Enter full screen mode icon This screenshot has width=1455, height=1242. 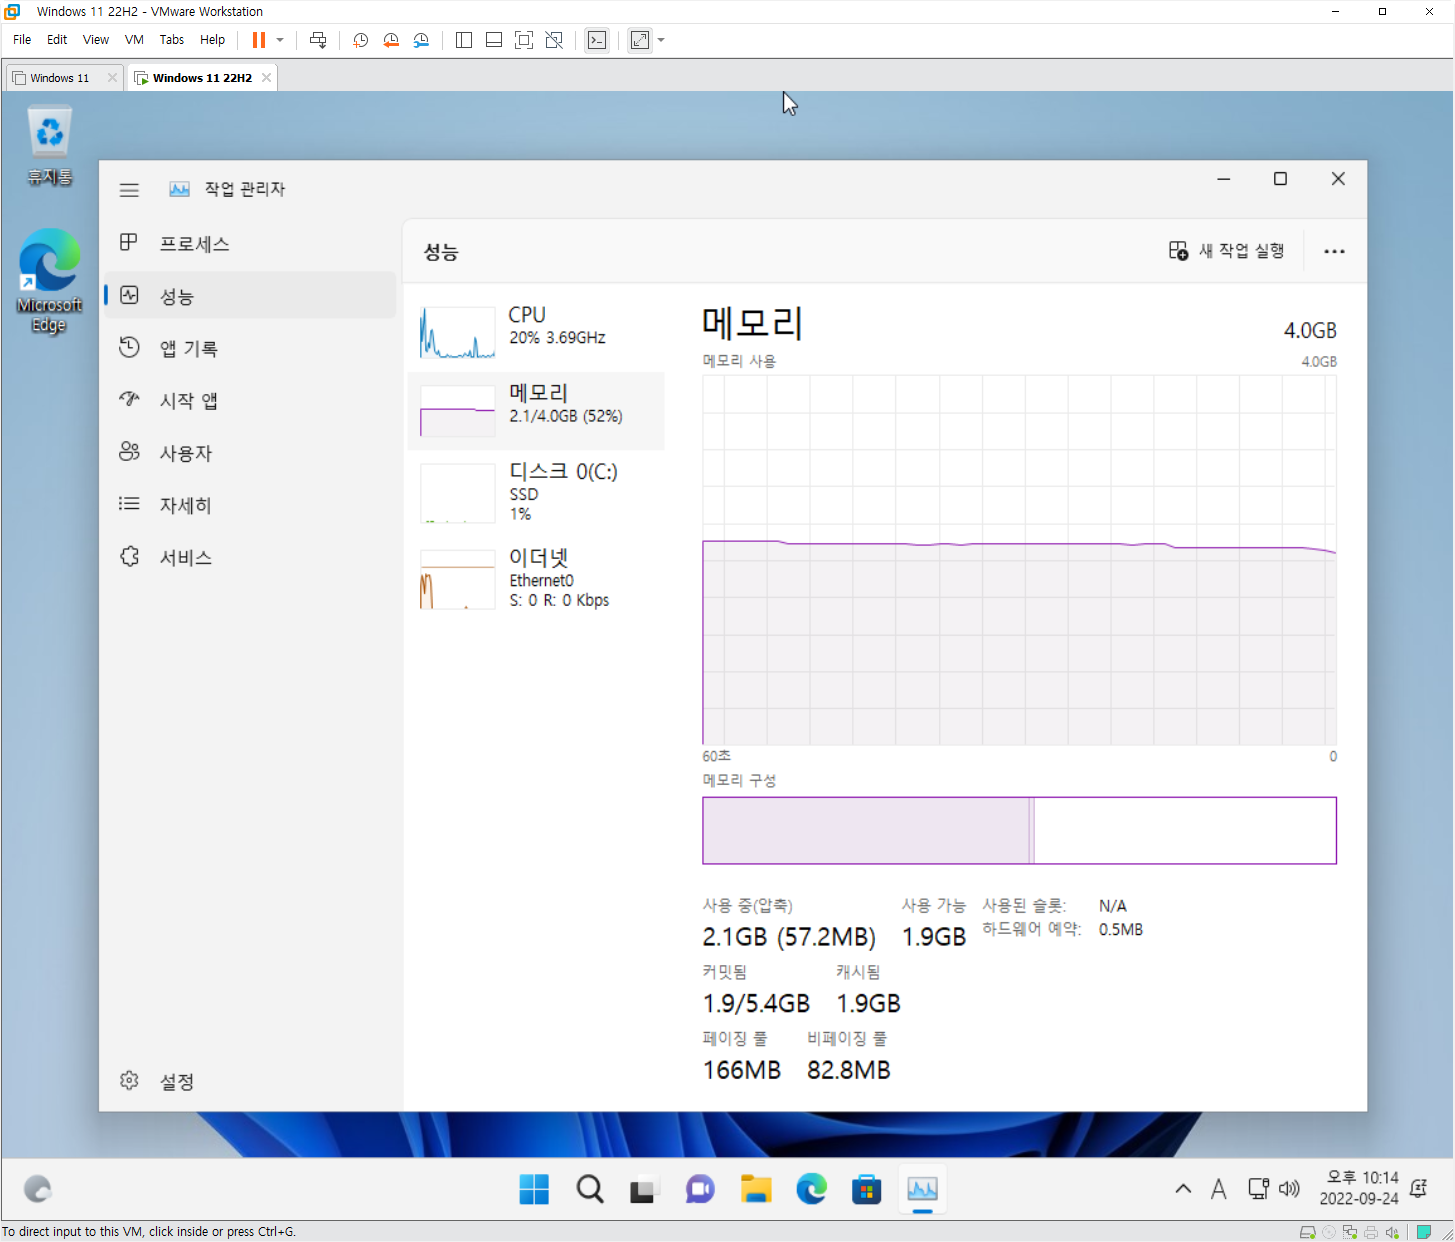click(x=524, y=40)
